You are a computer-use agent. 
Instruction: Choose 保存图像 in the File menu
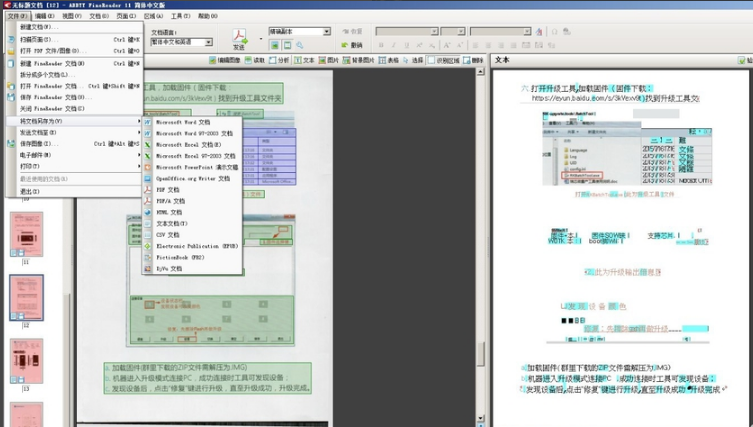tap(74, 144)
